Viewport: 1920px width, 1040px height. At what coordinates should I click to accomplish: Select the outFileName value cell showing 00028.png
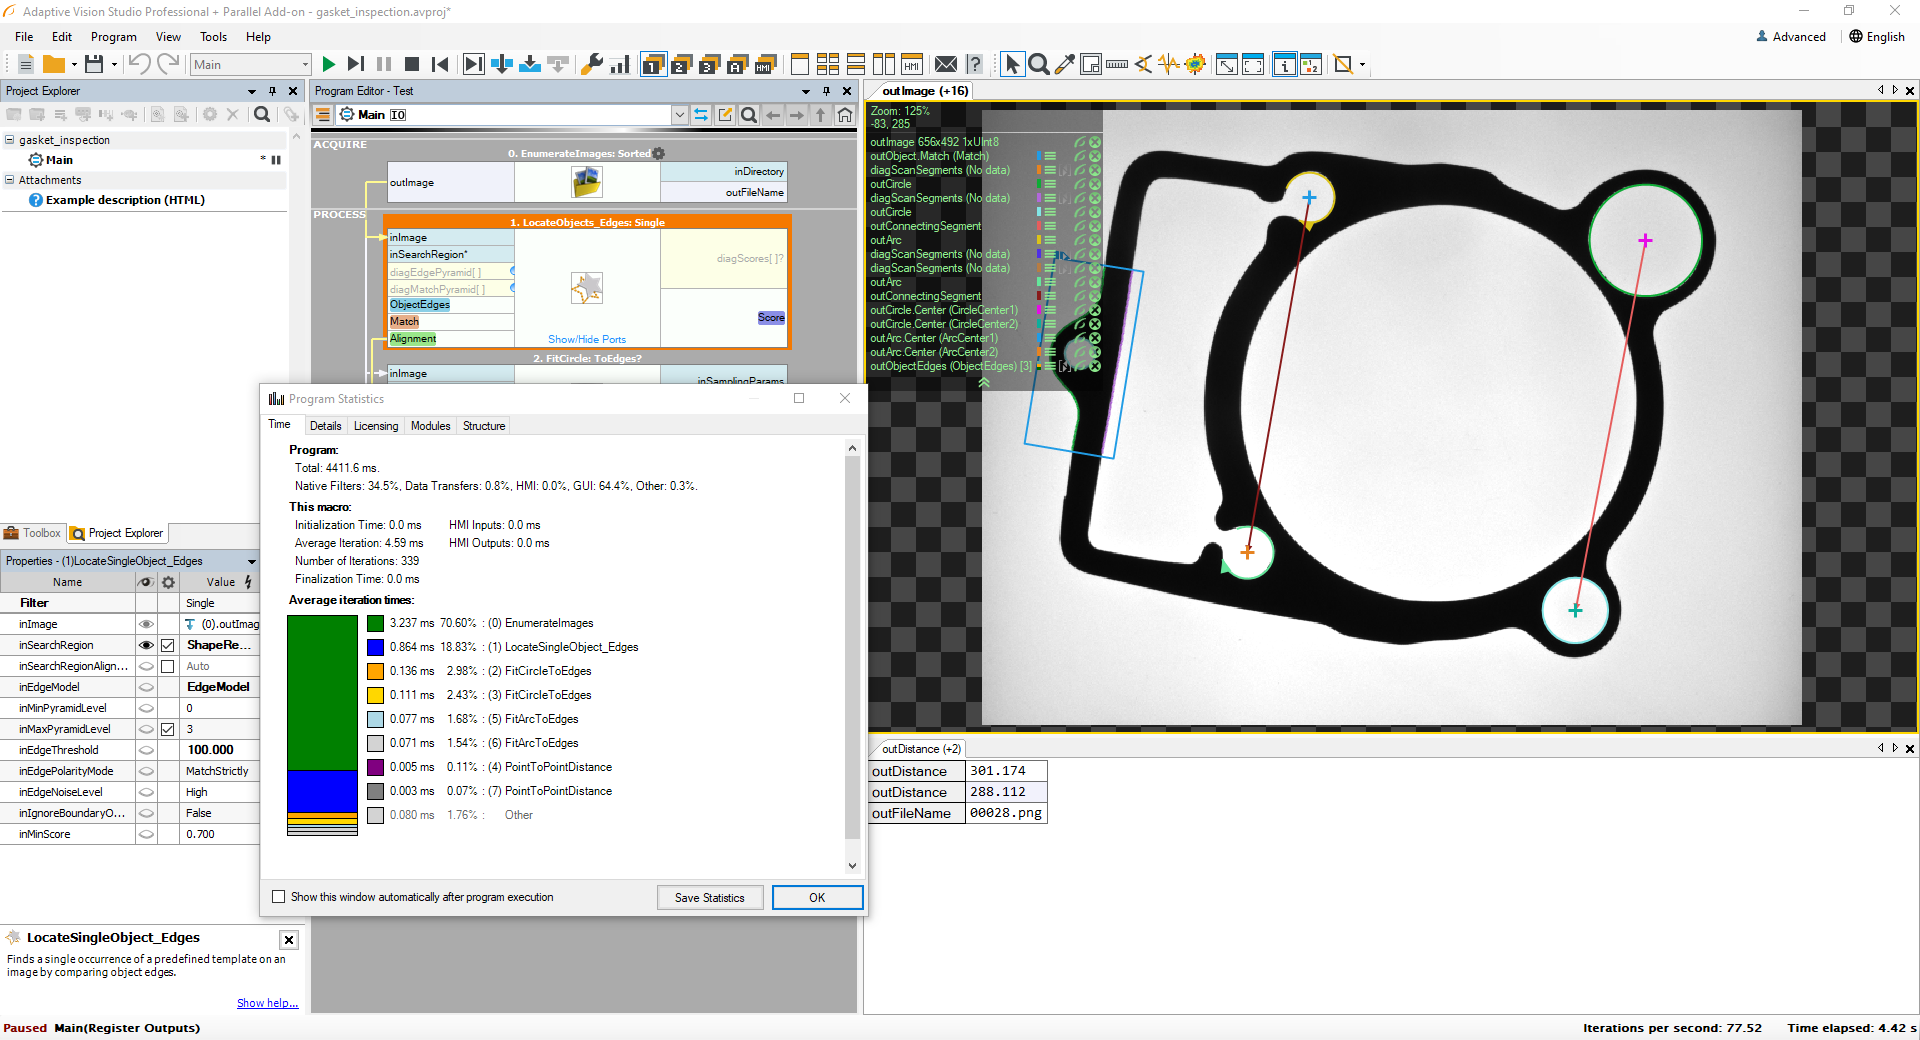[1006, 813]
